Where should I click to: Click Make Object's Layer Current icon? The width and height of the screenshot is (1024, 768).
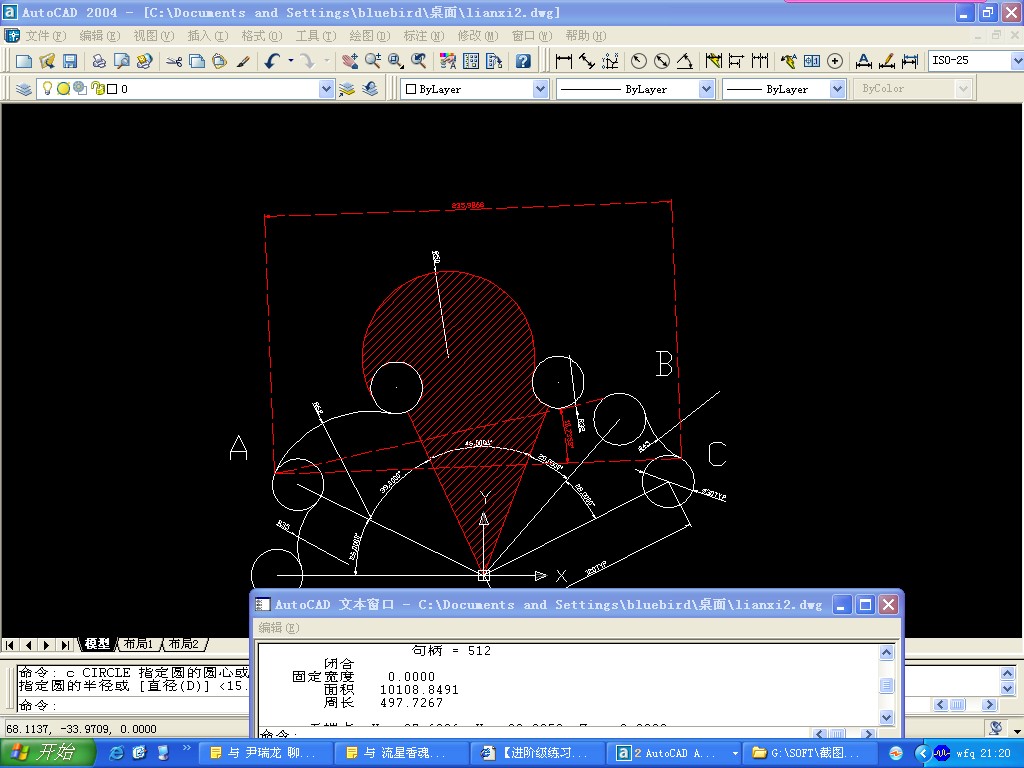pos(347,89)
